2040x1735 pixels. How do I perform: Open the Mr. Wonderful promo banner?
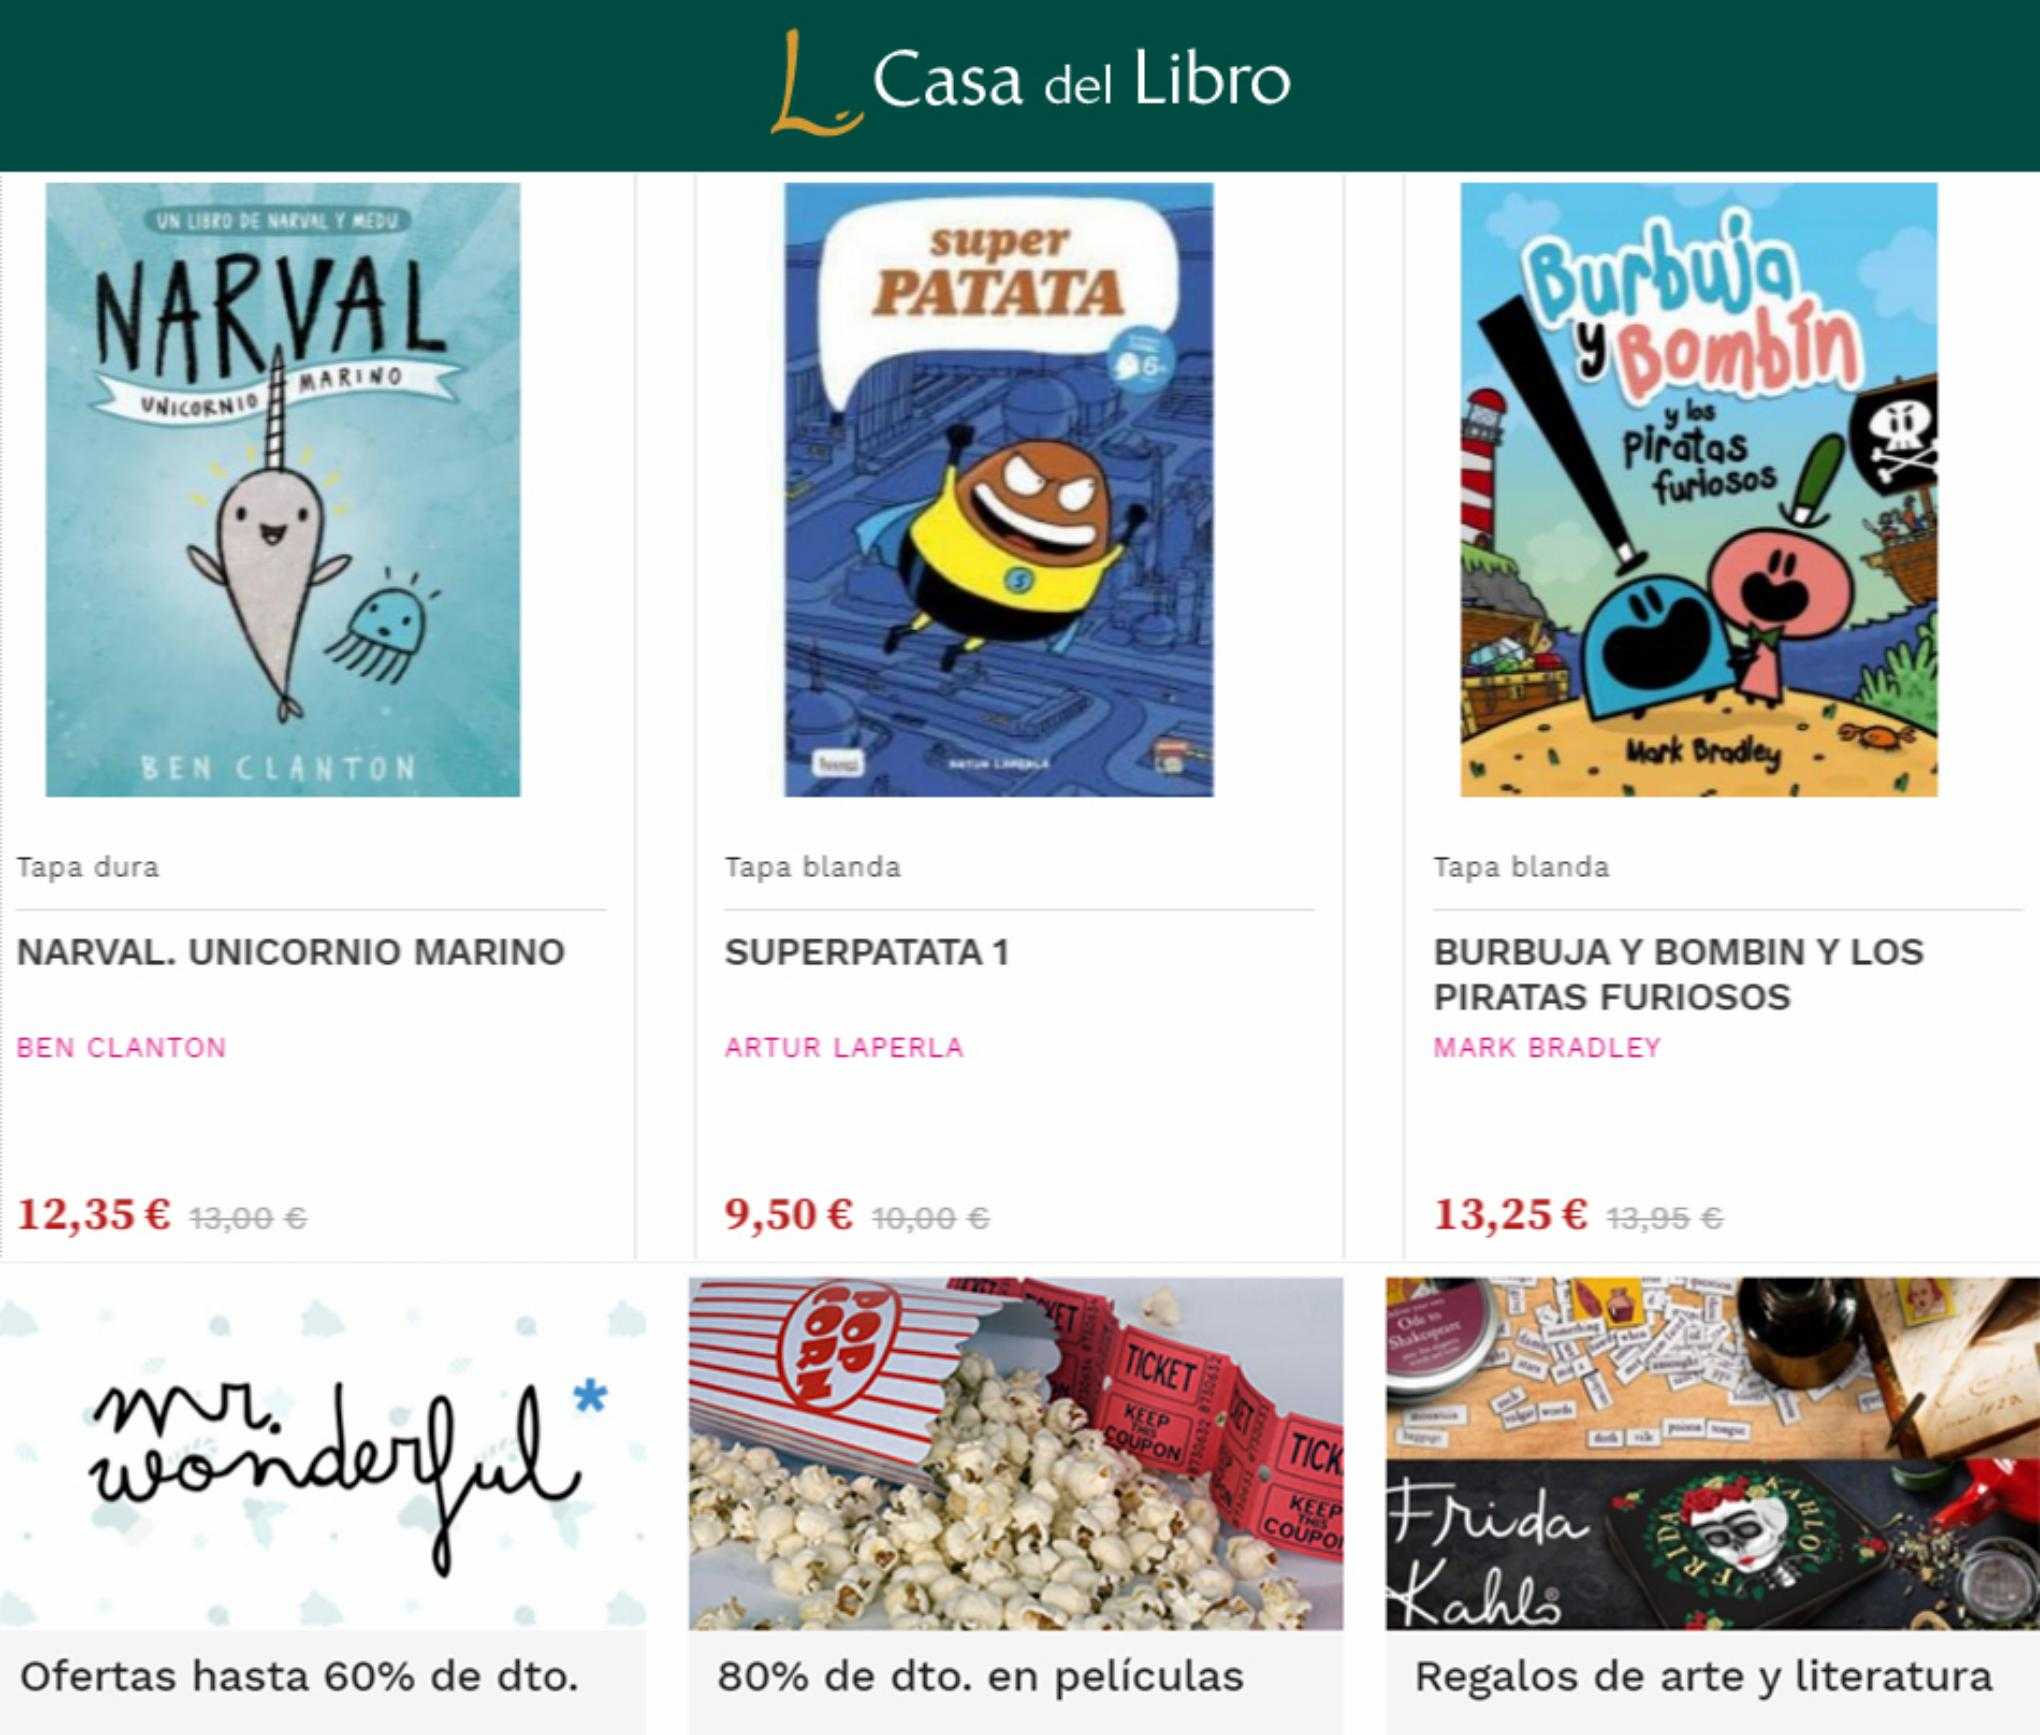pyautogui.click(x=323, y=1454)
